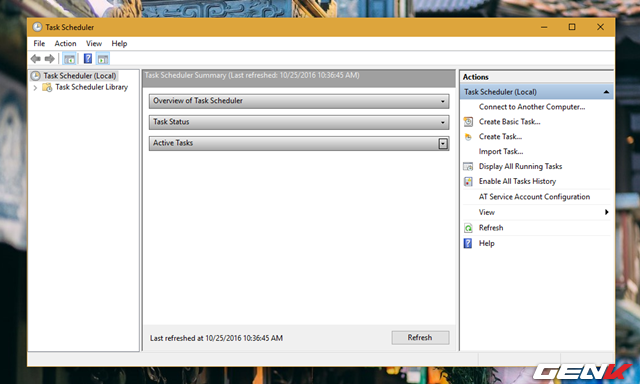Collapse the Task Scheduler (Local) actions group
The image size is (640, 384).
pos(607,92)
